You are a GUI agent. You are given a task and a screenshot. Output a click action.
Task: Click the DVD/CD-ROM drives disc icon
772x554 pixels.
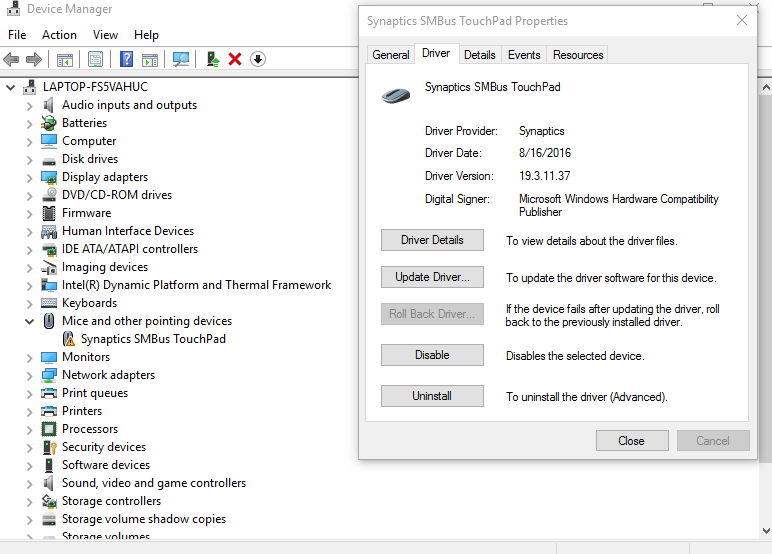[x=49, y=195]
